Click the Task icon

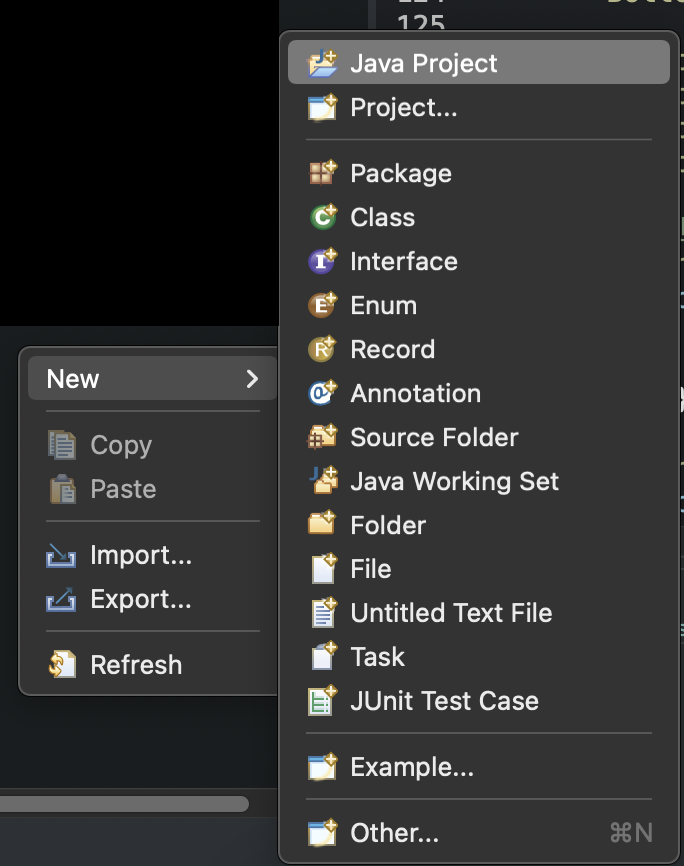pyautogui.click(x=323, y=657)
